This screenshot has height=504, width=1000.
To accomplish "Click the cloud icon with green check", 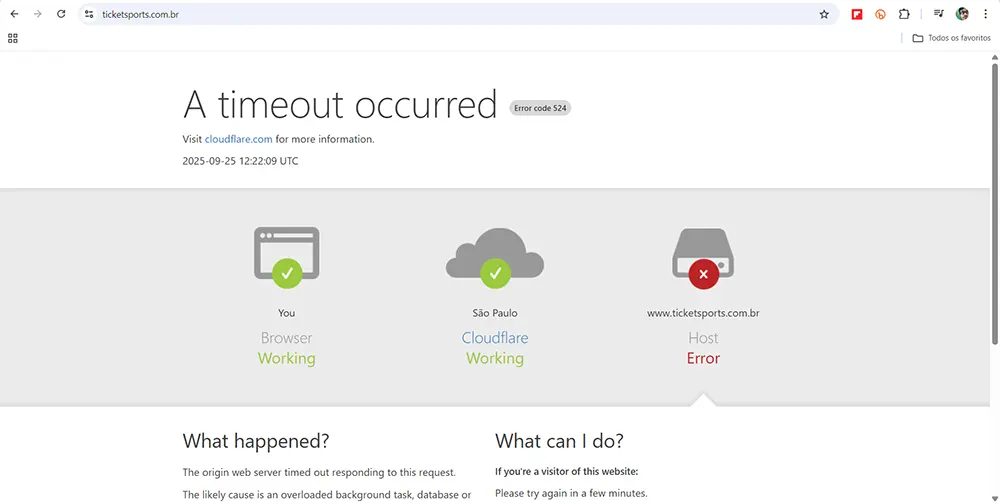I will pyautogui.click(x=495, y=257).
